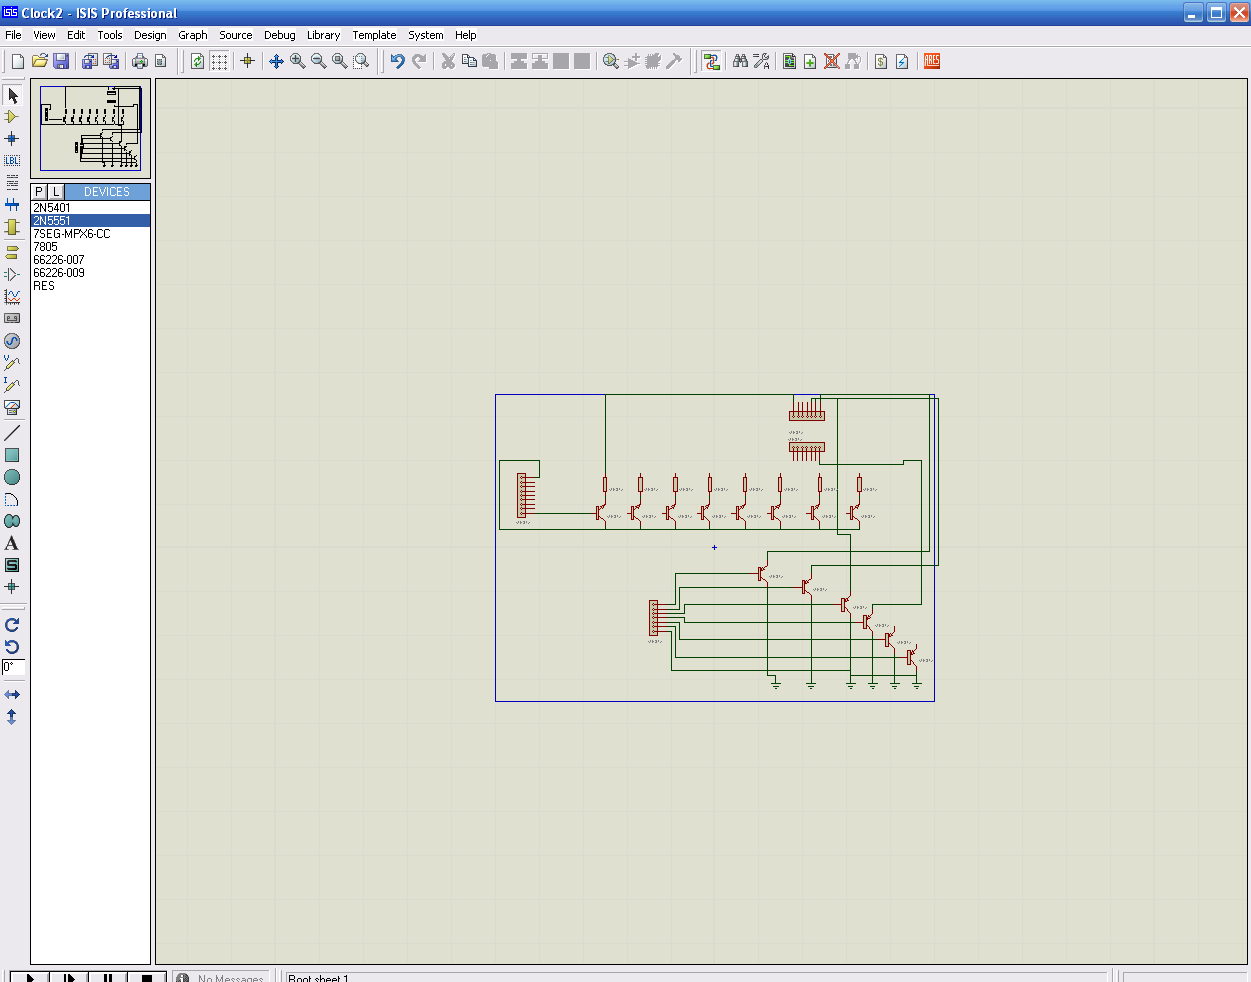This screenshot has width=1251, height=982.
Task: Open the Generator mode tool
Action: [12, 341]
